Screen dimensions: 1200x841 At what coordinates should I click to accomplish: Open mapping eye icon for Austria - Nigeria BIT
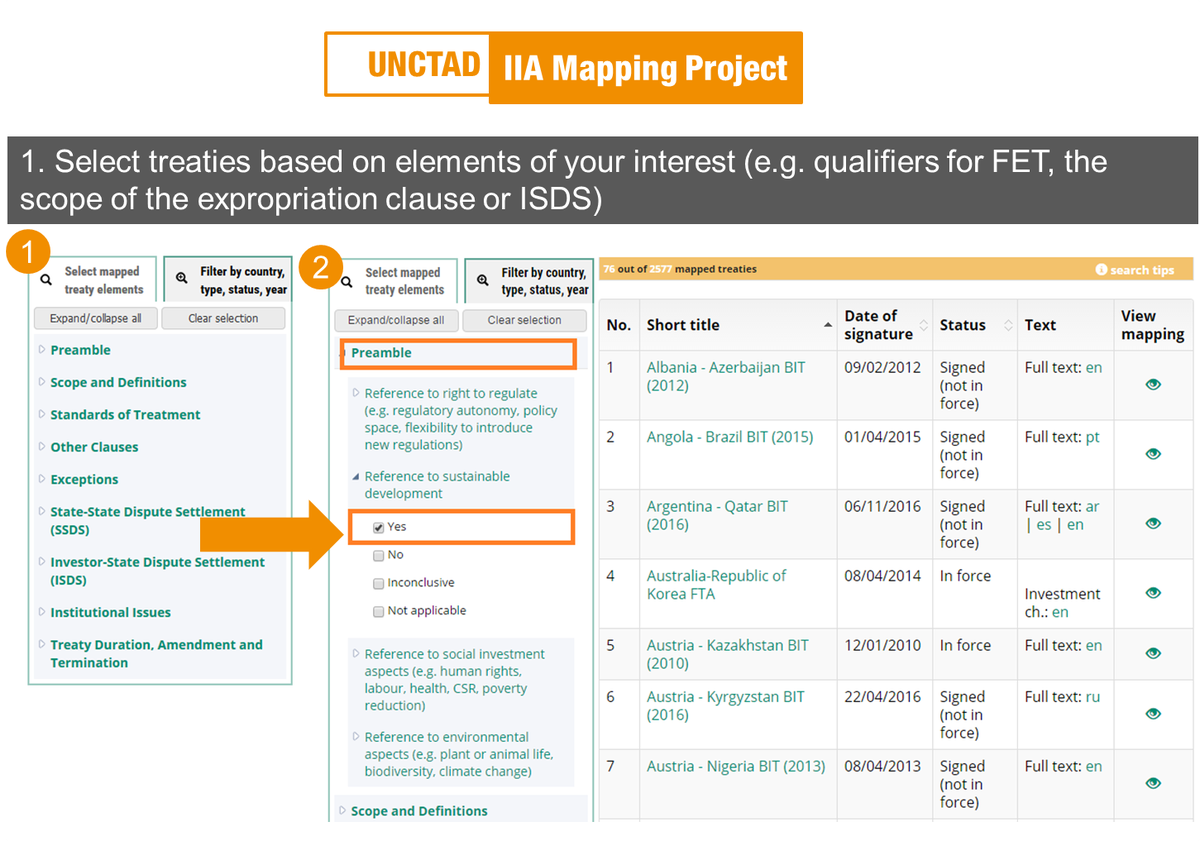[x=1153, y=784]
